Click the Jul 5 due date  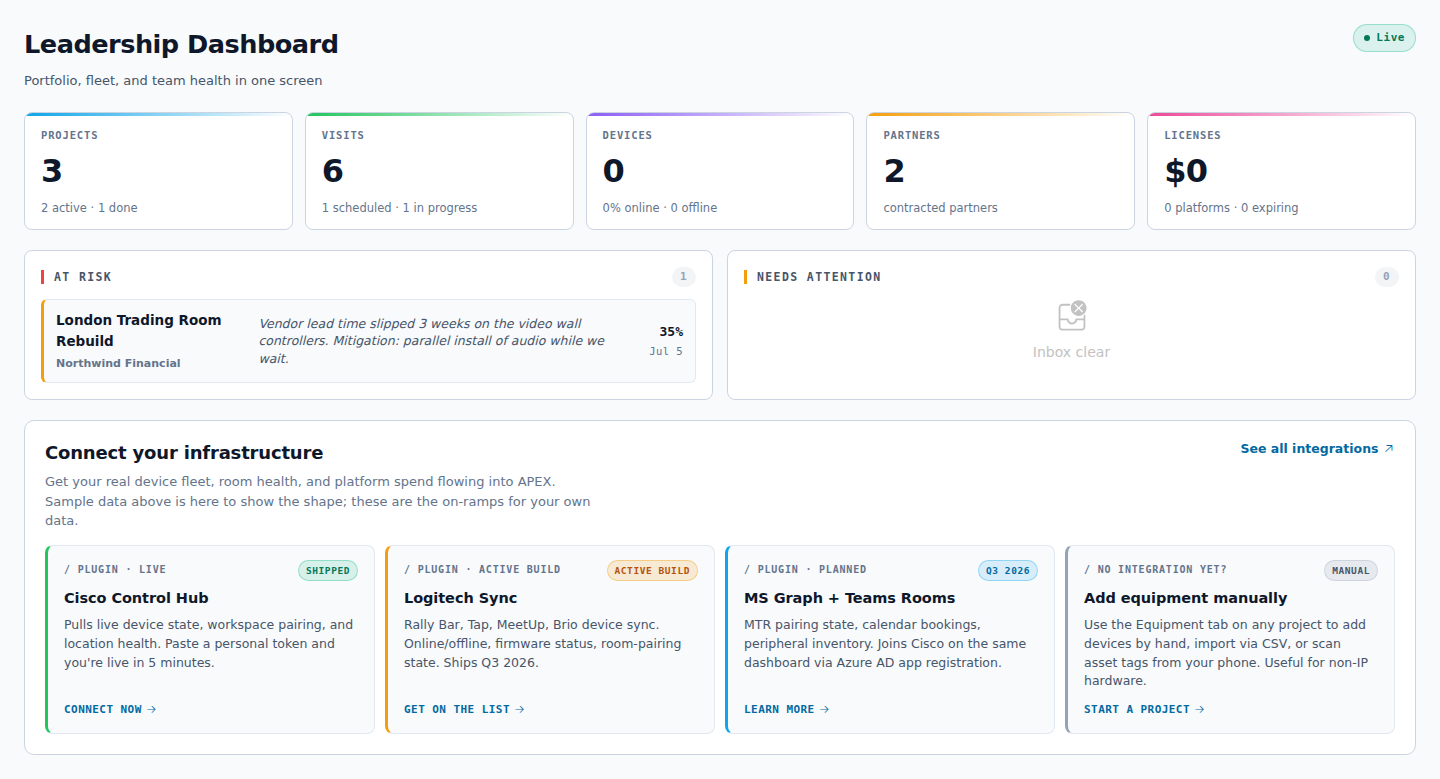coord(666,352)
